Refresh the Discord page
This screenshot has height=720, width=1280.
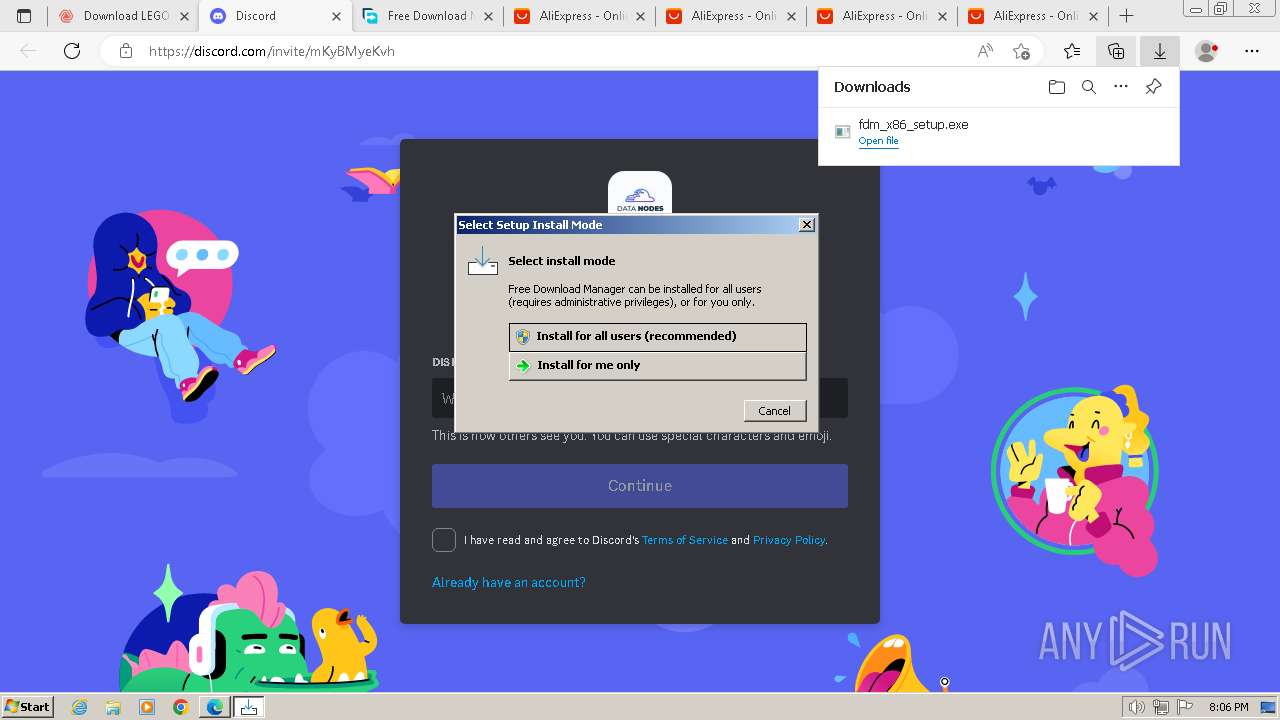coord(72,51)
